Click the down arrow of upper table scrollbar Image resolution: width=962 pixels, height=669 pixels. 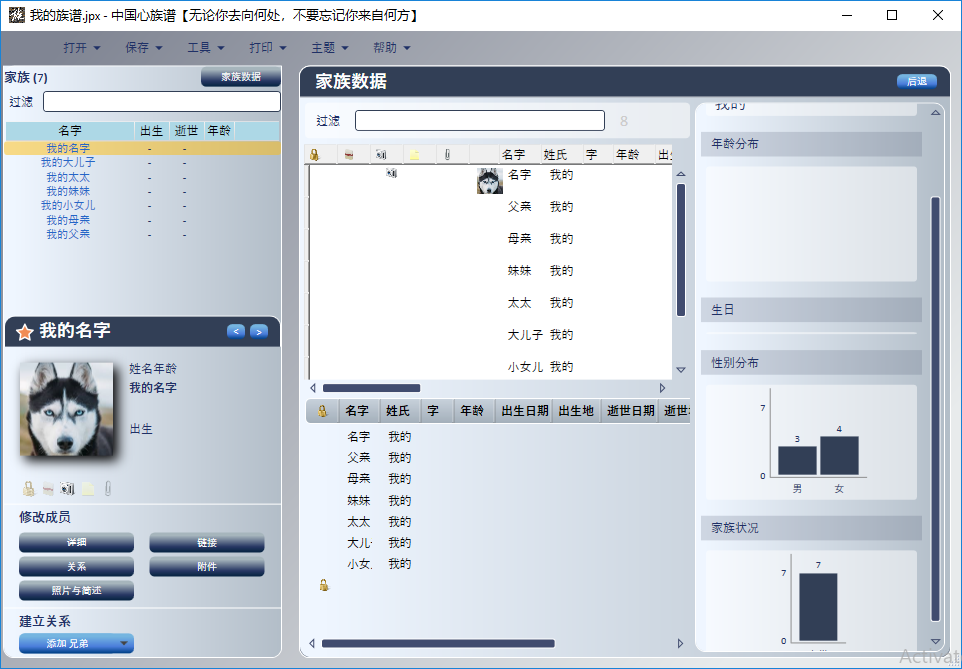[x=681, y=369]
